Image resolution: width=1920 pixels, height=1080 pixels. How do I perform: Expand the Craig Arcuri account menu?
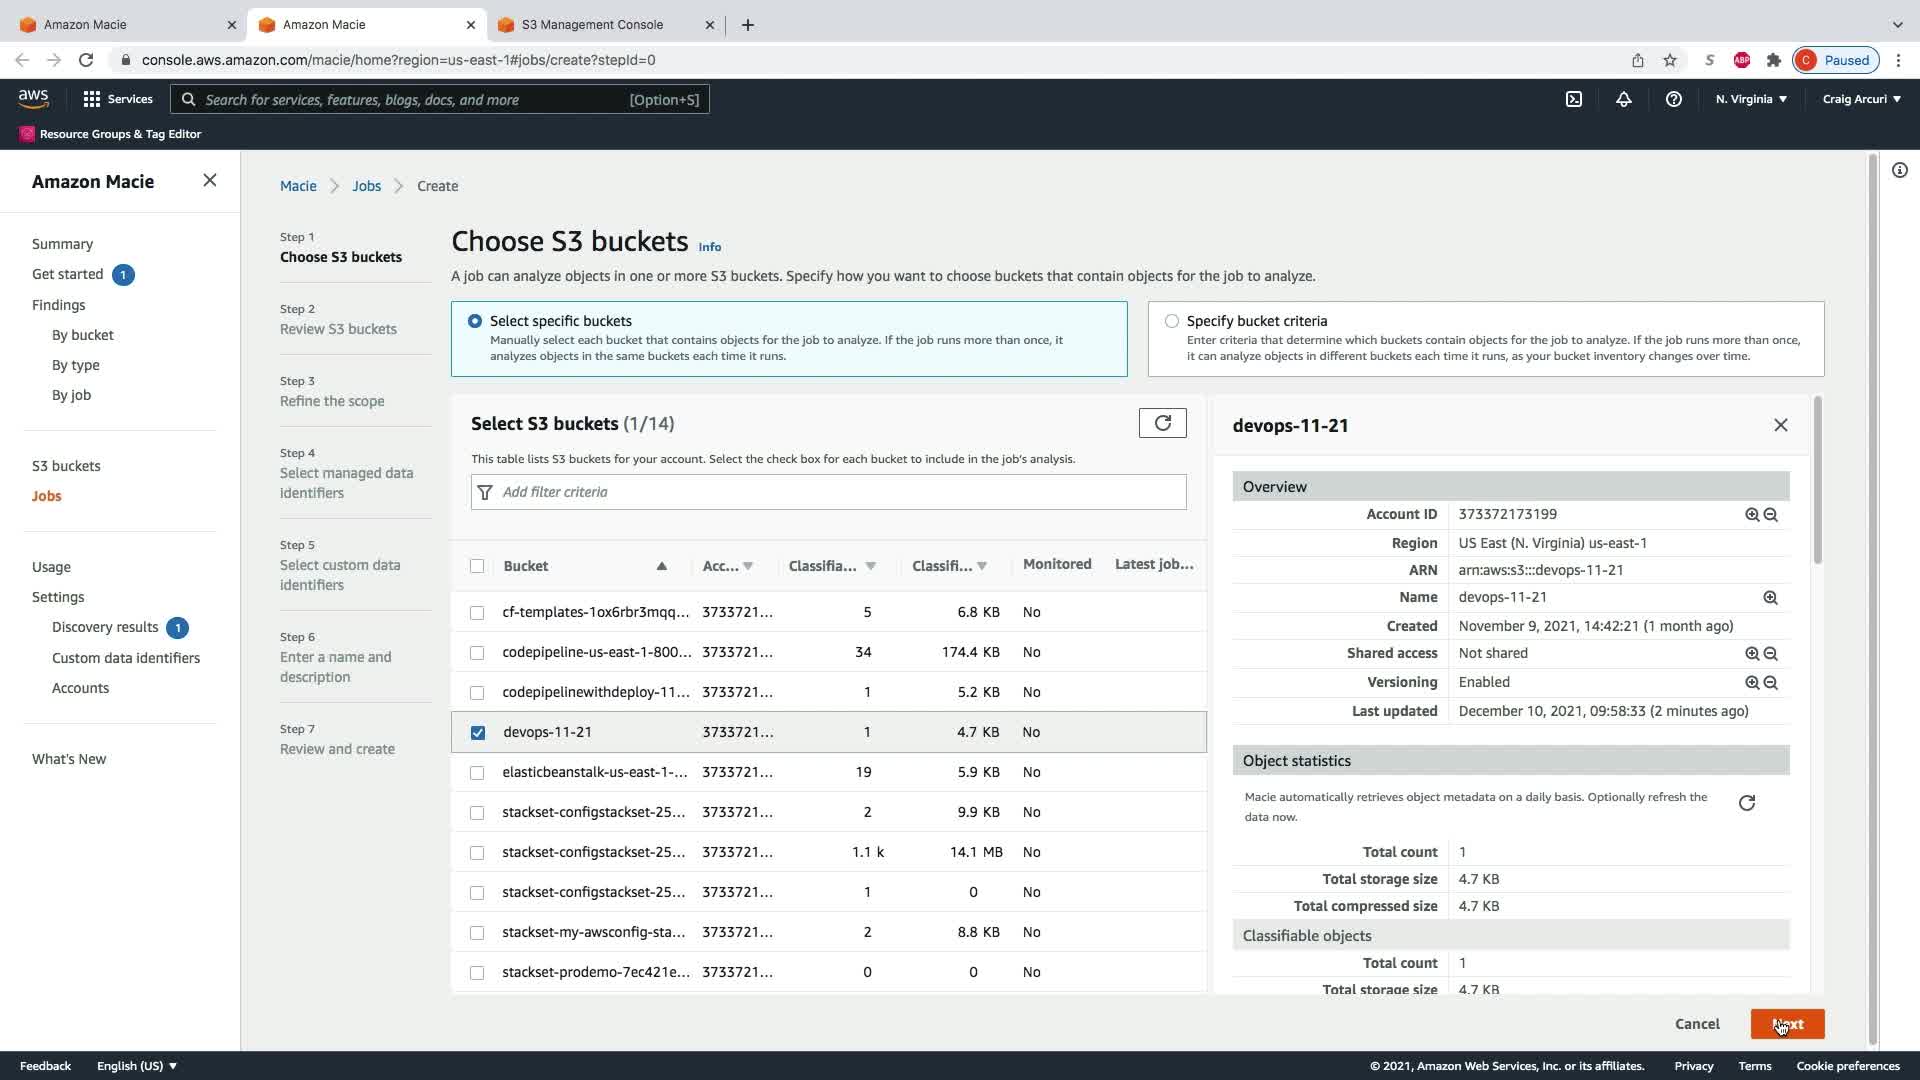[1861, 99]
